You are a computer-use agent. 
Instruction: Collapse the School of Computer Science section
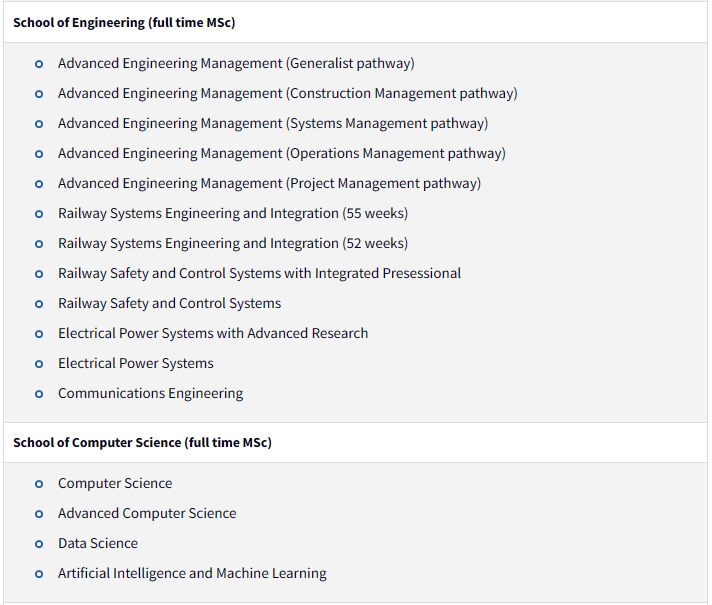click(x=356, y=442)
